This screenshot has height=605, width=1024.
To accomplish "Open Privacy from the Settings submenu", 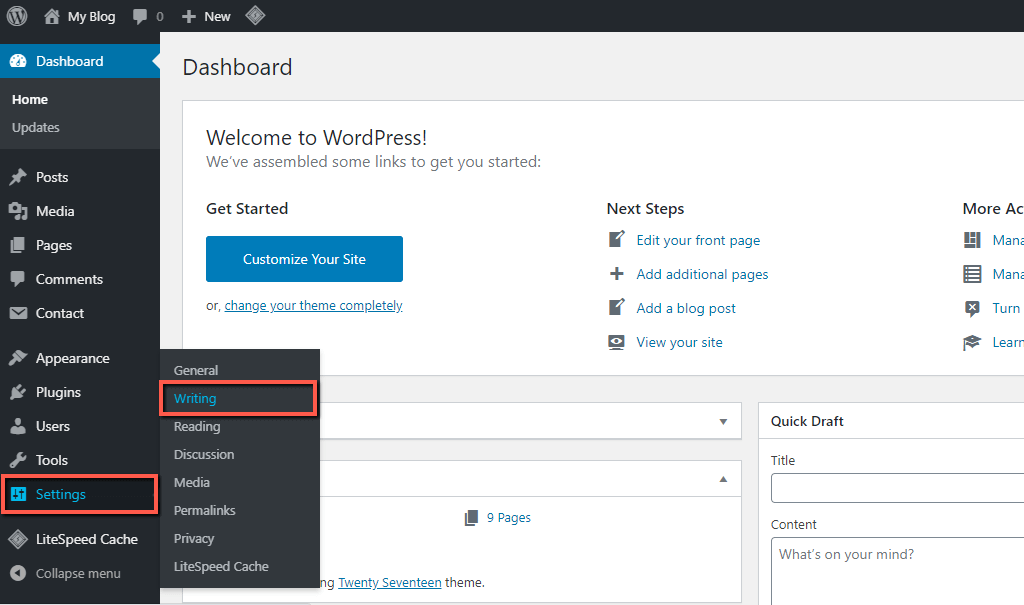I will pyautogui.click(x=192, y=538).
